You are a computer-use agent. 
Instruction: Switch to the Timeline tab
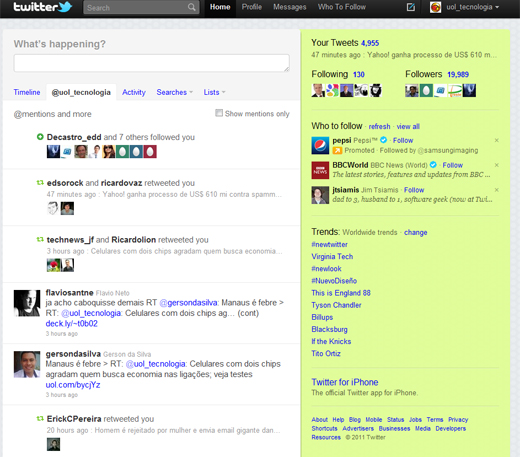[27, 92]
